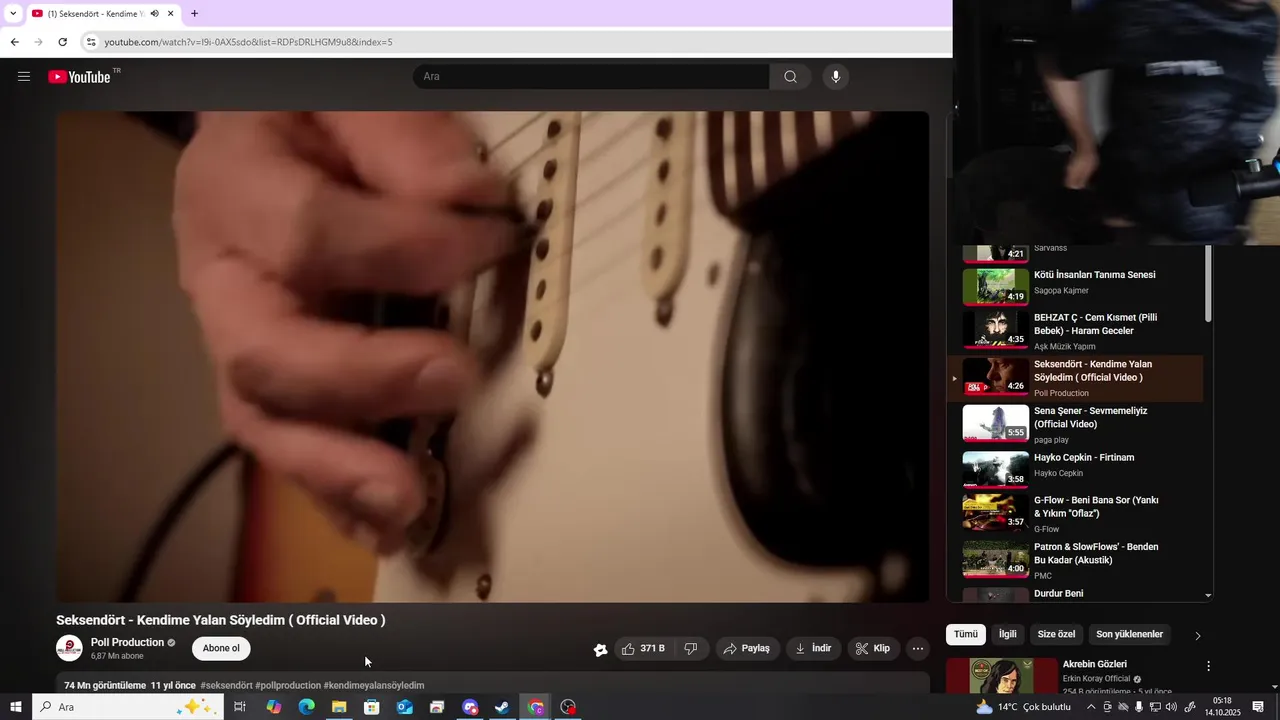Click the #pollproduction hashtag
This screenshot has width=1280, height=720.
[288, 685]
